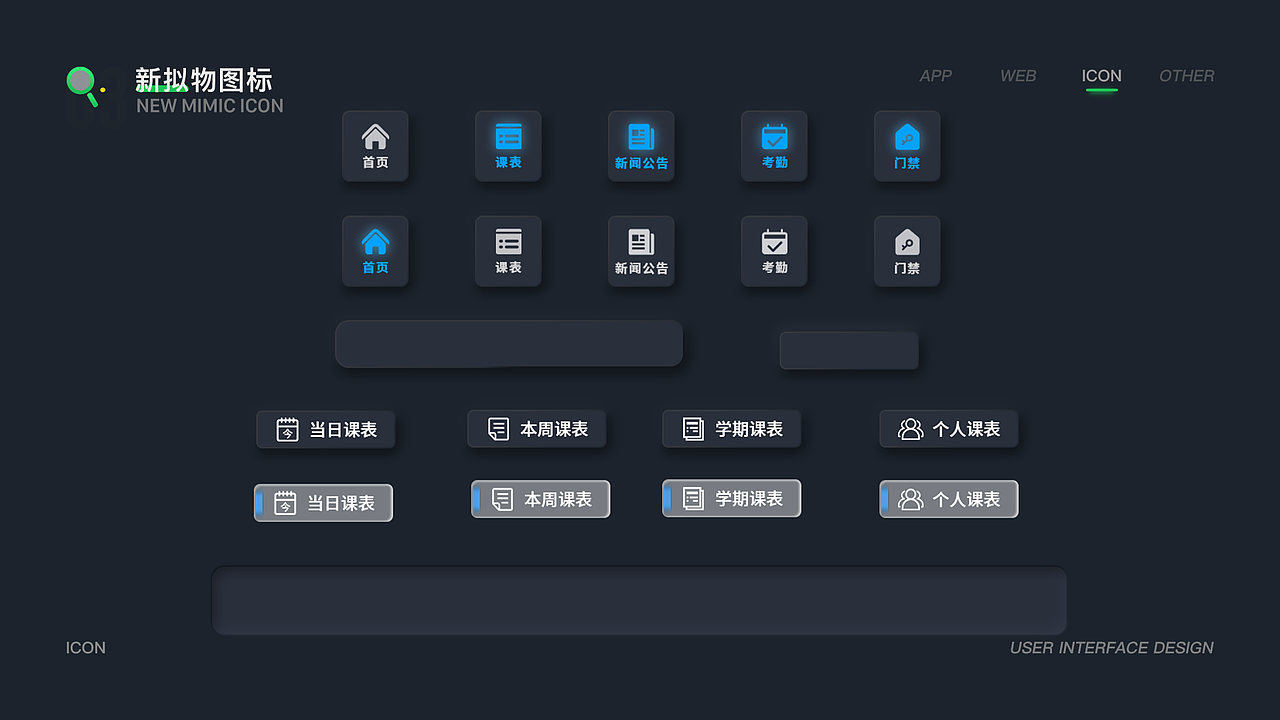Switch to the APP tab
The width and height of the screenshot is (1280, 720).
(936, 76)
